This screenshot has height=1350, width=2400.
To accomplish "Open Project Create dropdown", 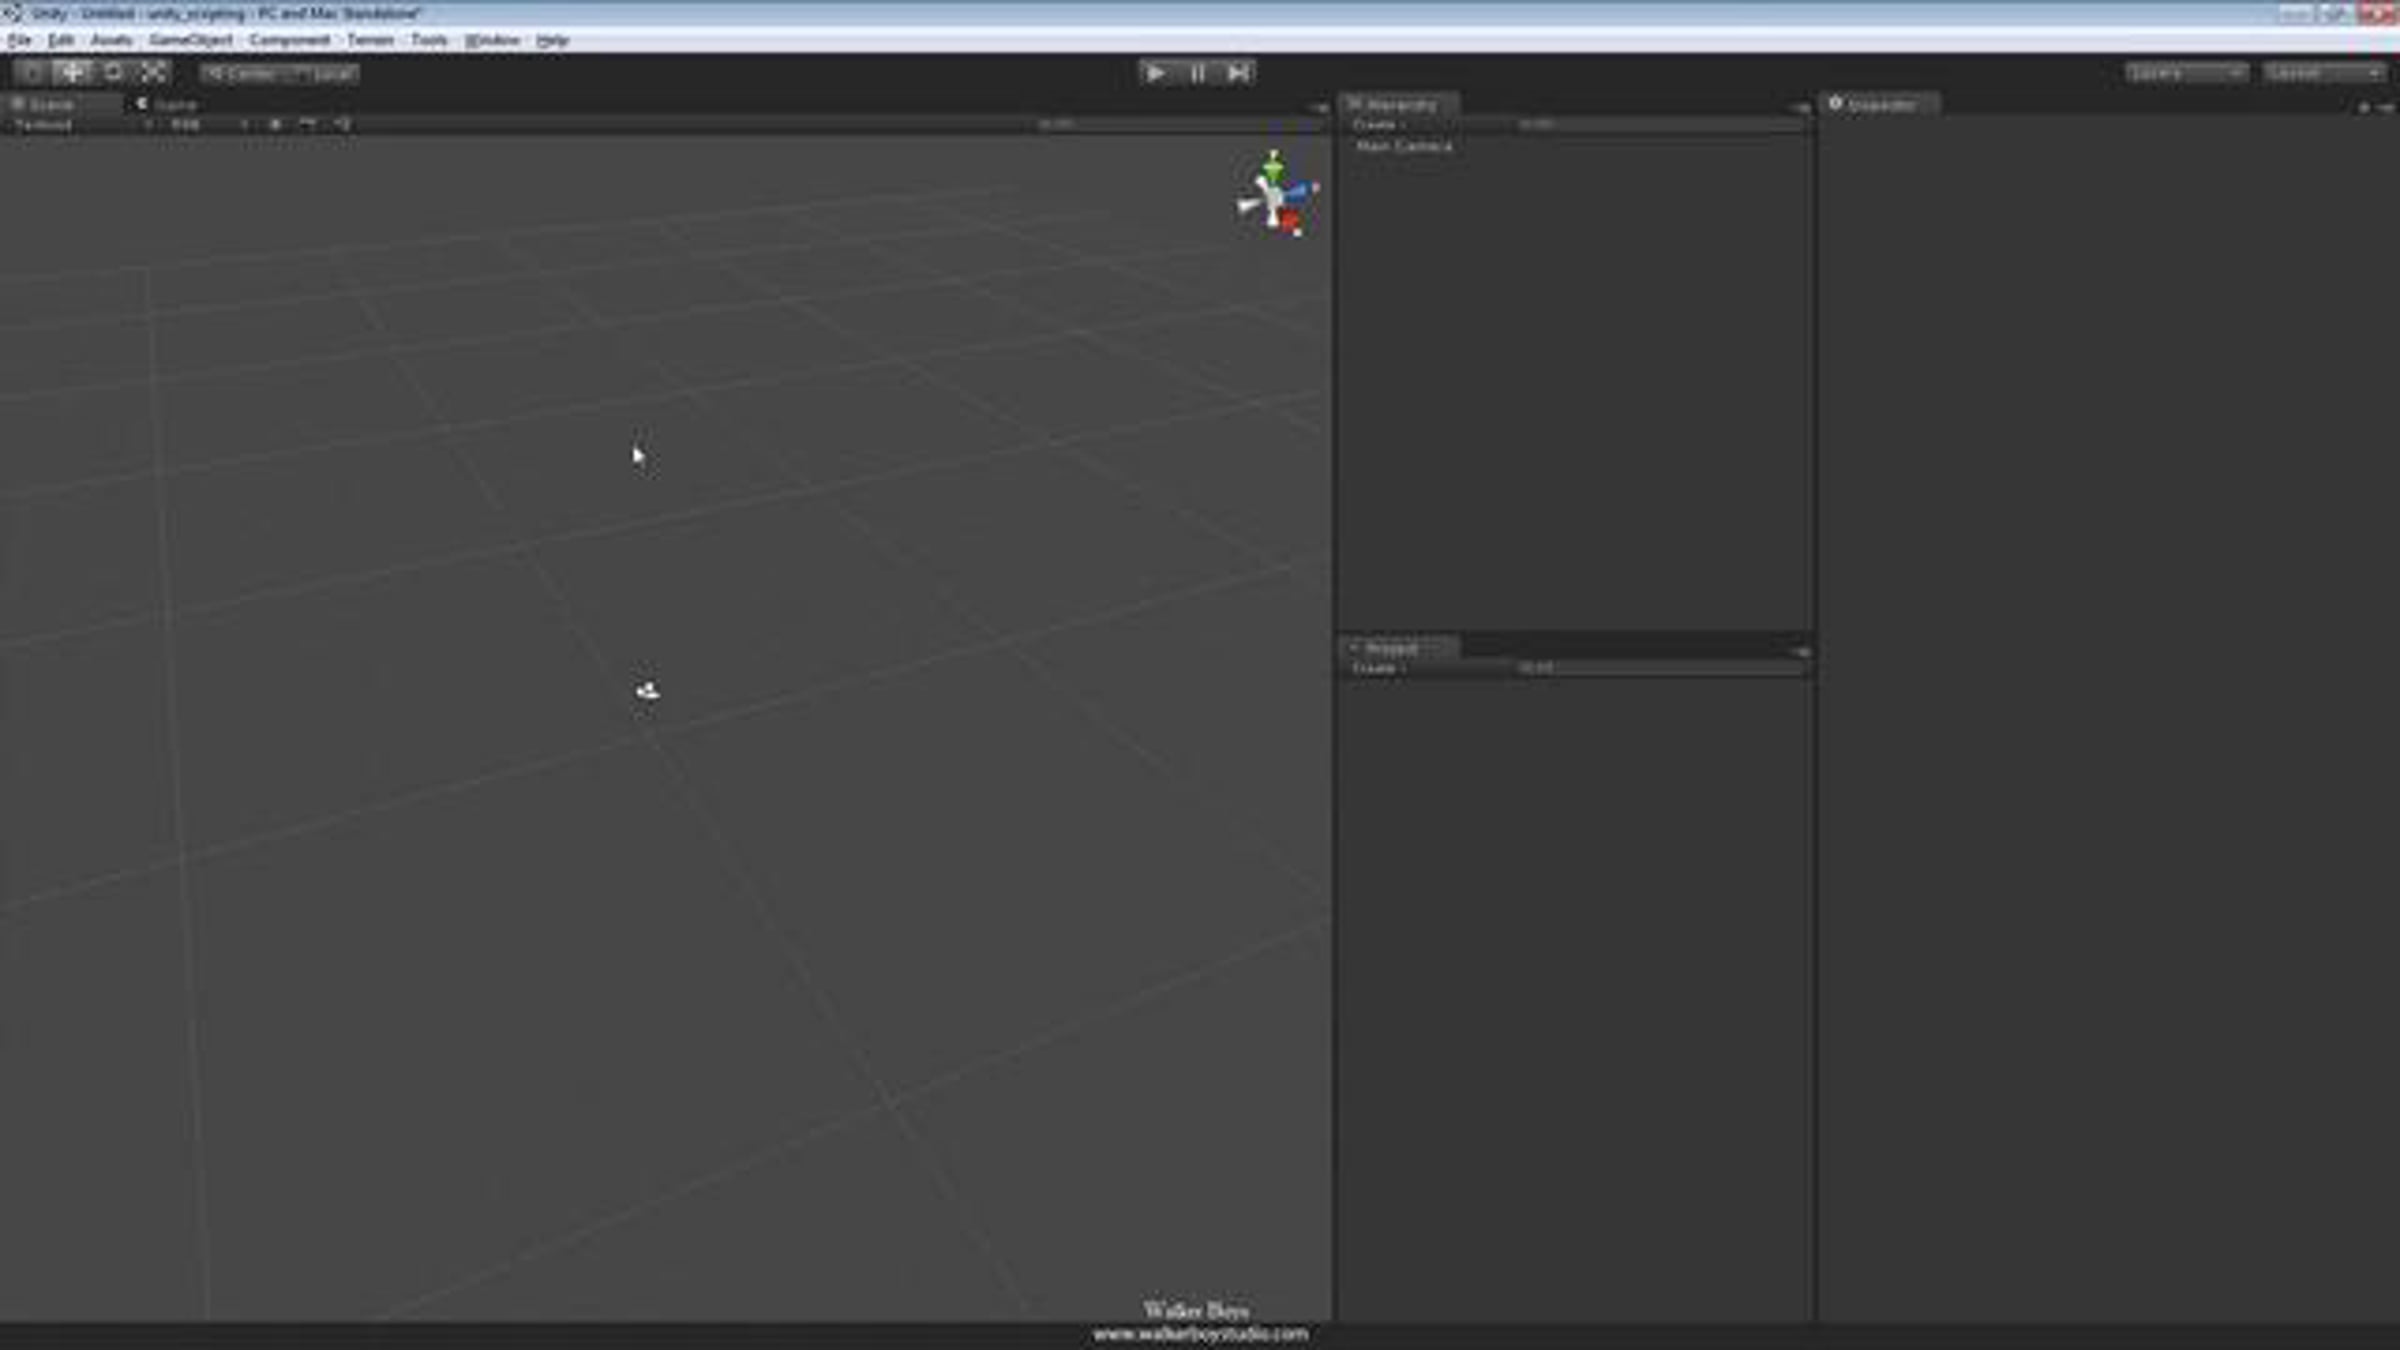I will tap(1380, 668).
